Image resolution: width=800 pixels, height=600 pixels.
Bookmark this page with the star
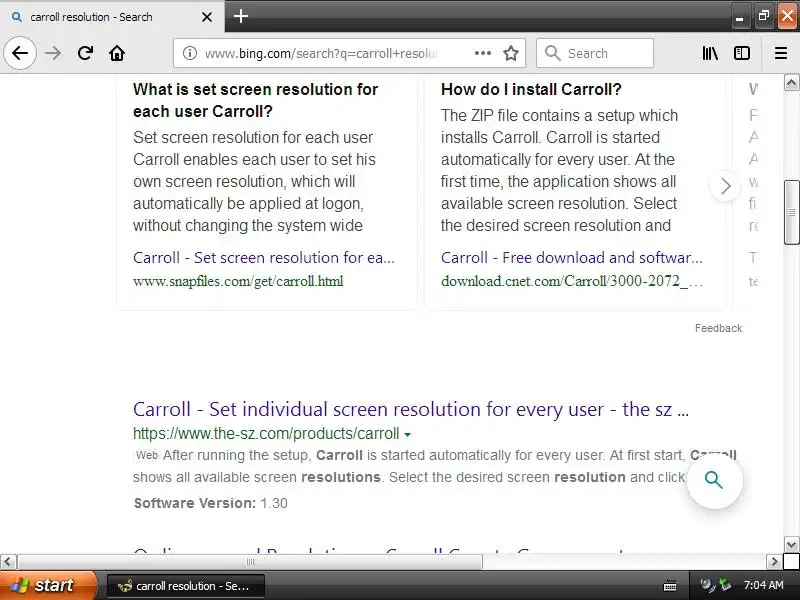pyautogui.click(x=511, y=53)
